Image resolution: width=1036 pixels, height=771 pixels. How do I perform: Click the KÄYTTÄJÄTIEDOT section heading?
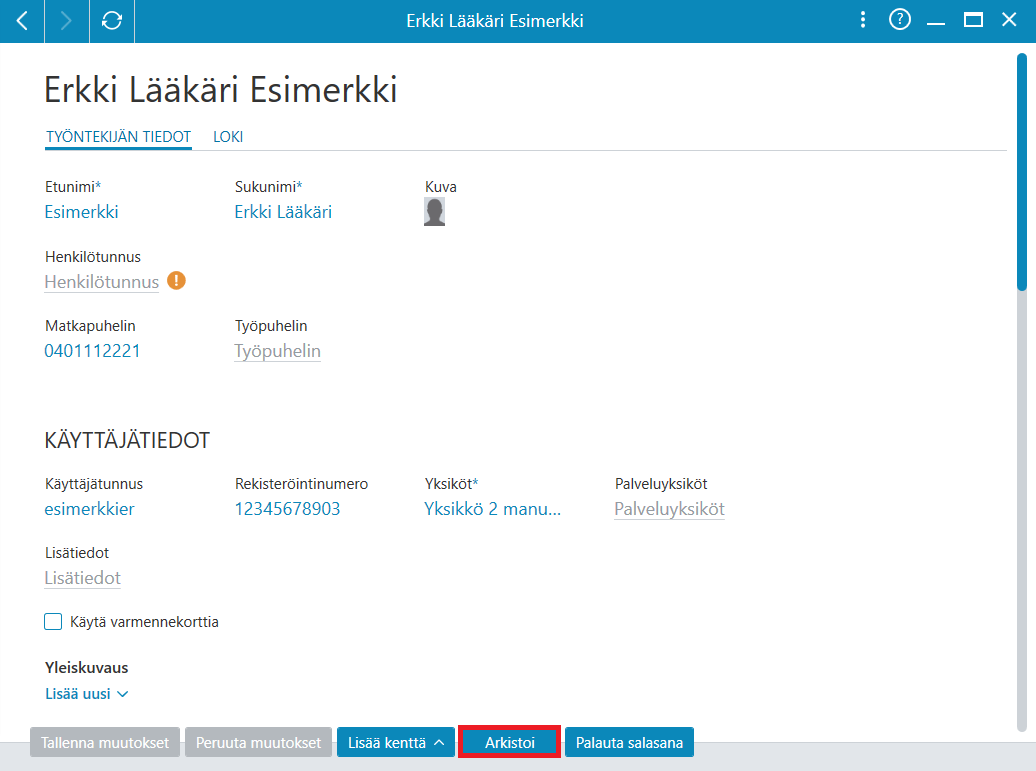(127, 440)
